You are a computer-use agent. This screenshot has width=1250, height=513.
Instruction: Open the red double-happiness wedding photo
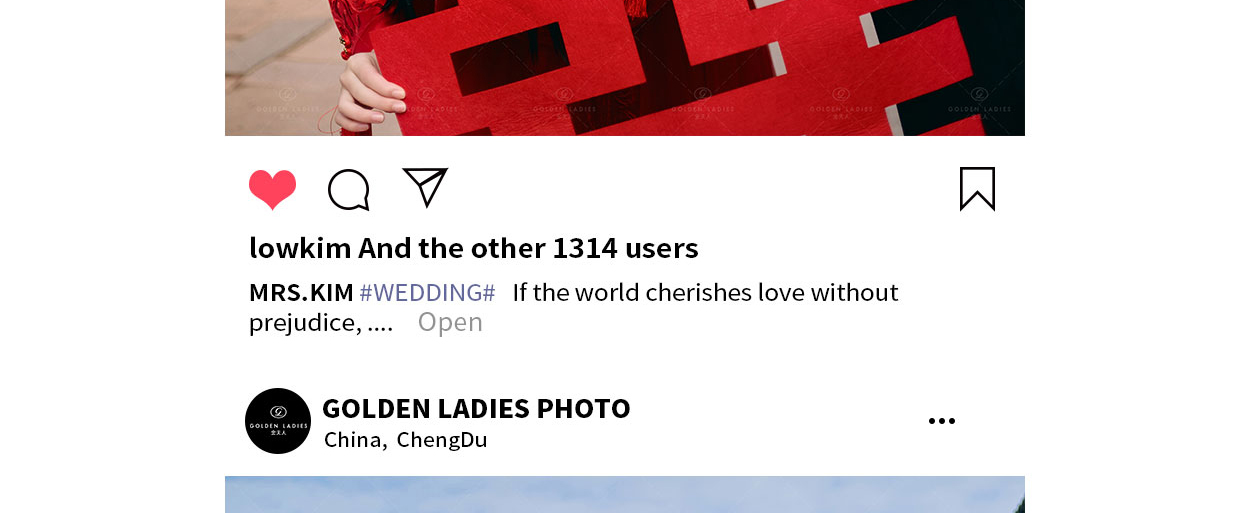pos(625,68)
